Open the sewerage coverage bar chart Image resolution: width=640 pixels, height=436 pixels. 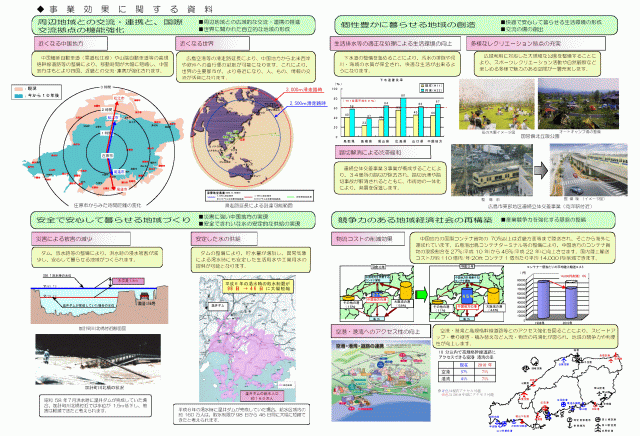pyautogui.click(x=390, y=110)
